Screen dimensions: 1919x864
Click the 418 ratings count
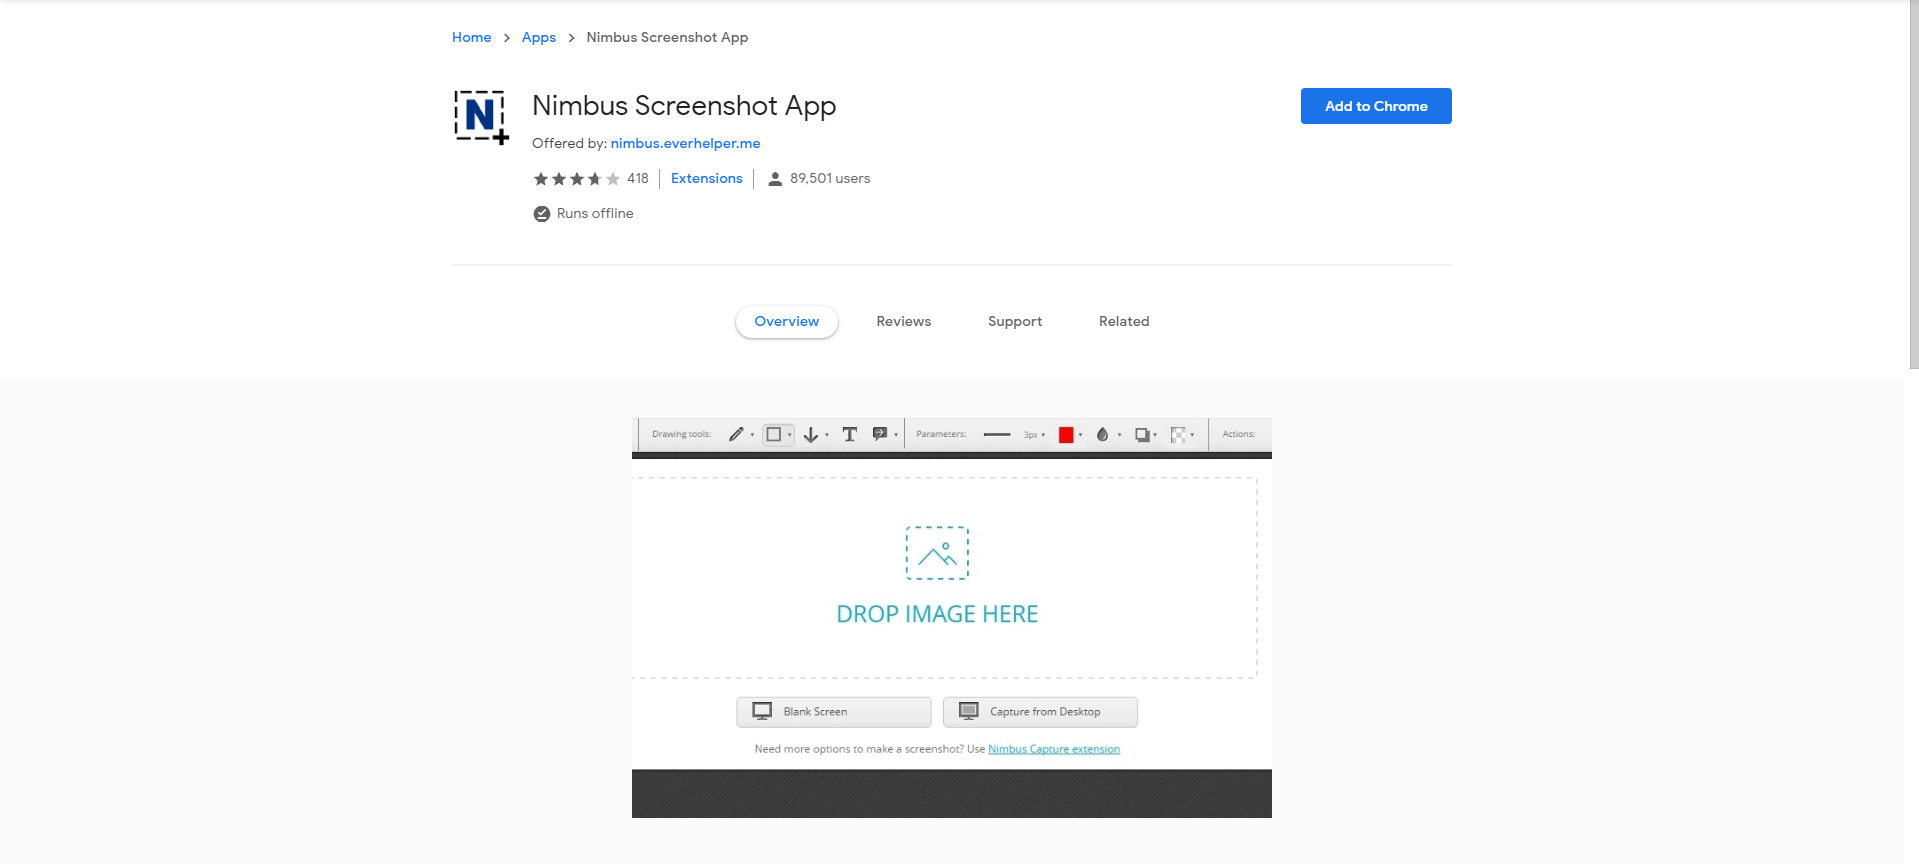(638, 179)
